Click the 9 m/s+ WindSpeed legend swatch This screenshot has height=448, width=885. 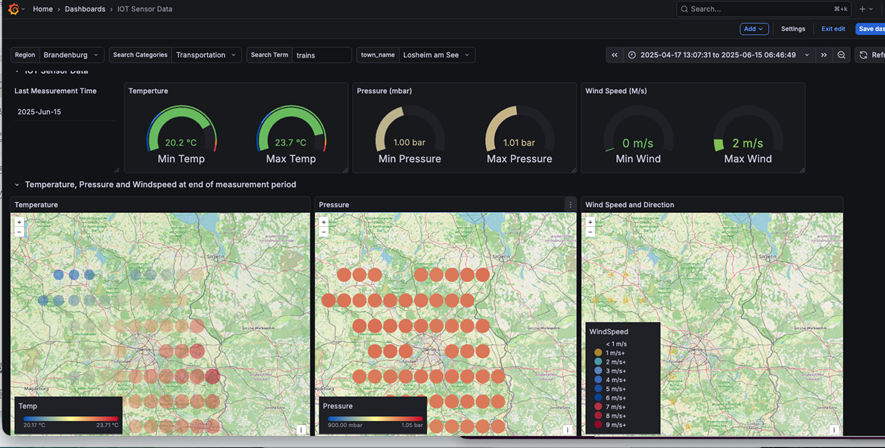[598, 425]
